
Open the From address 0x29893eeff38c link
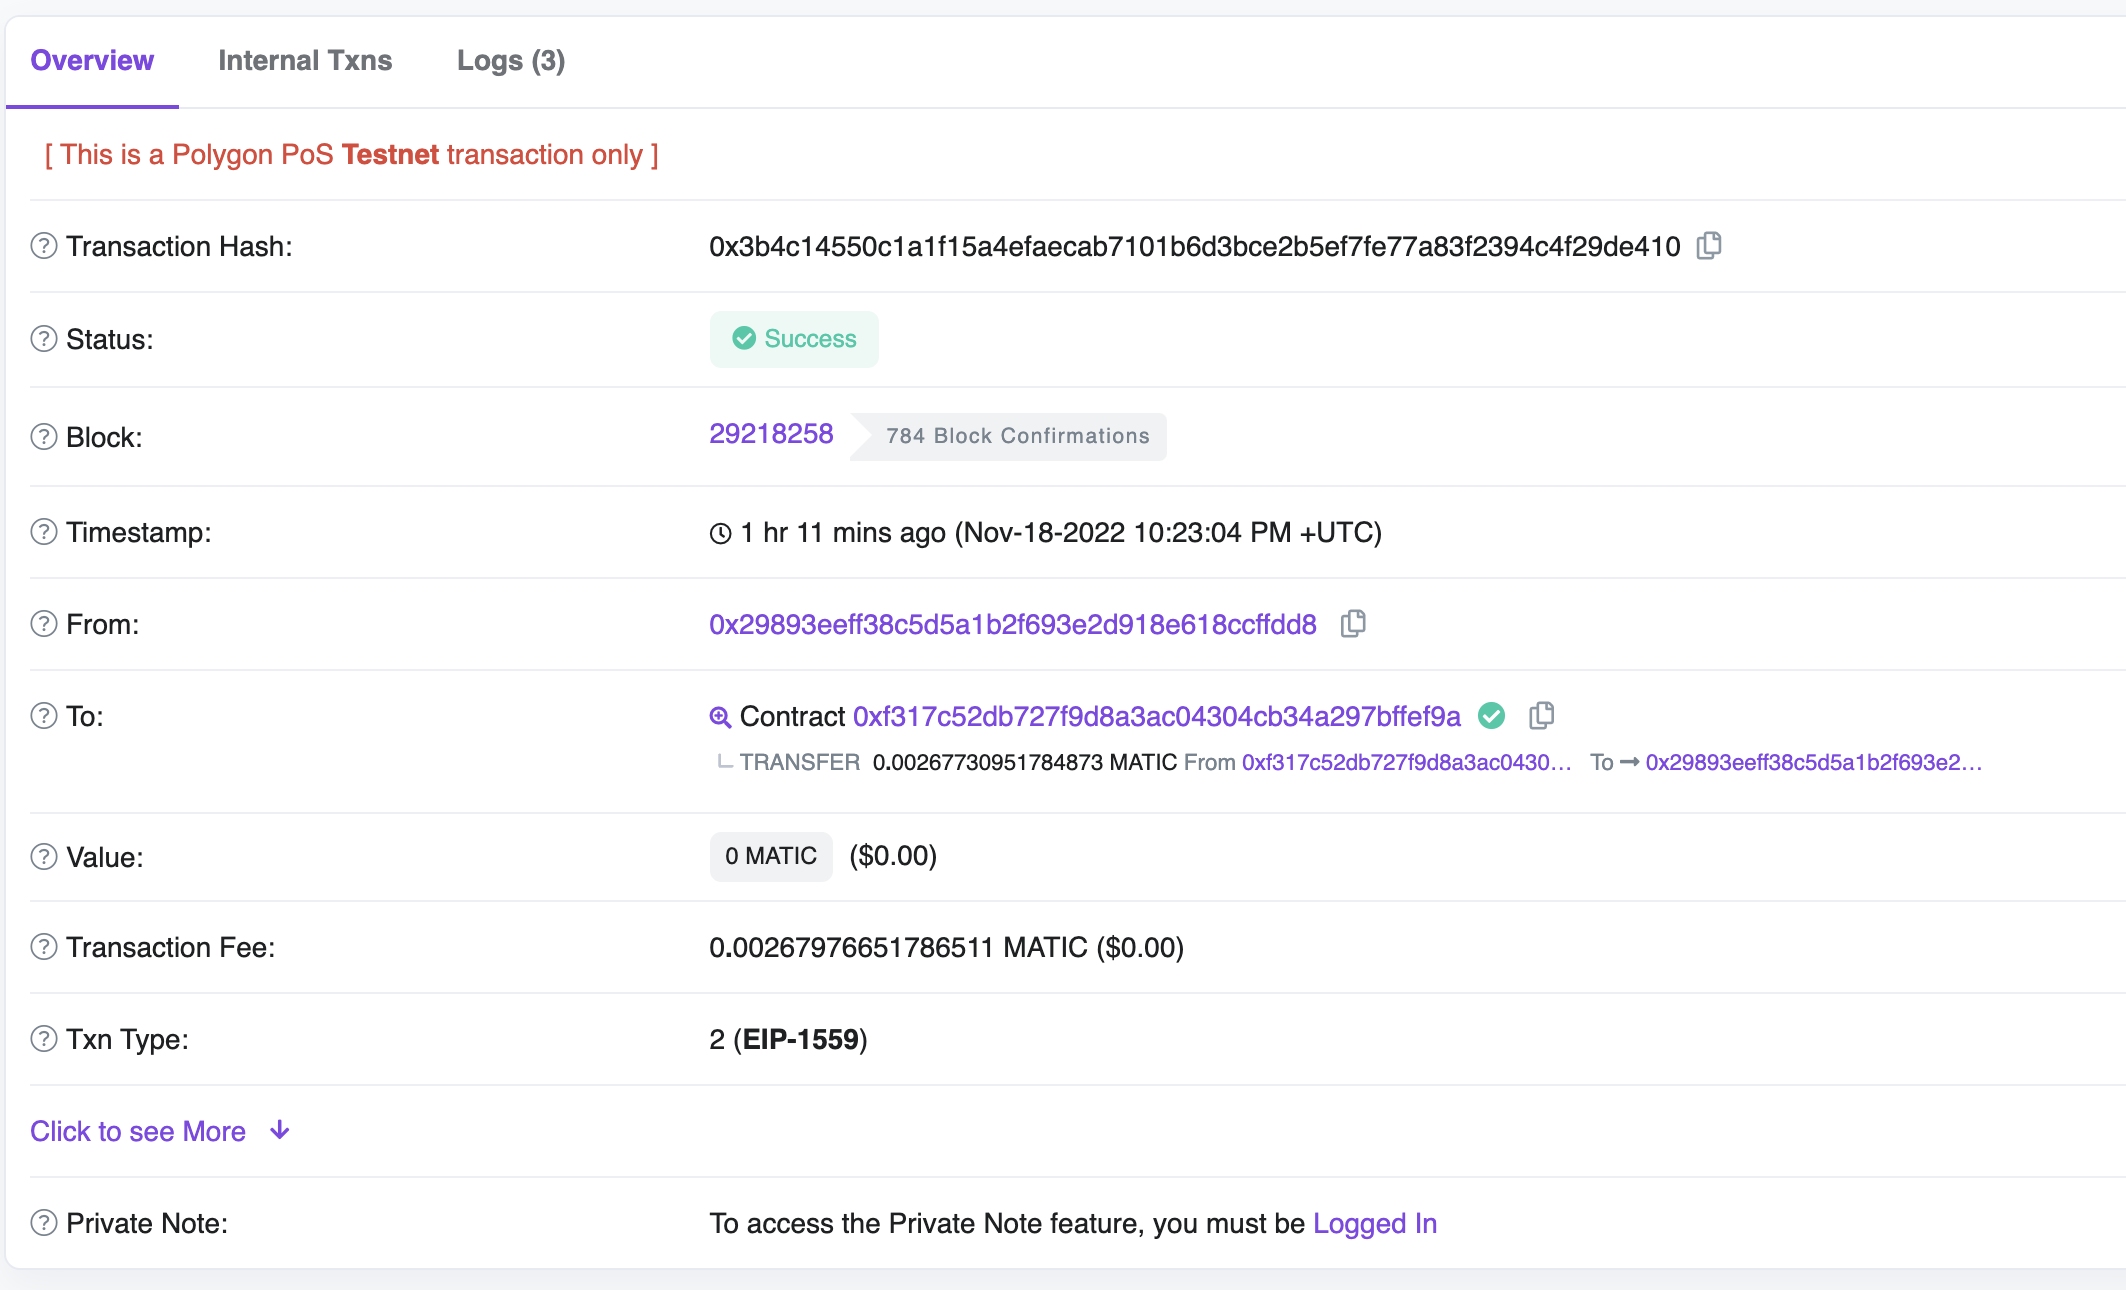(1012, 624)
